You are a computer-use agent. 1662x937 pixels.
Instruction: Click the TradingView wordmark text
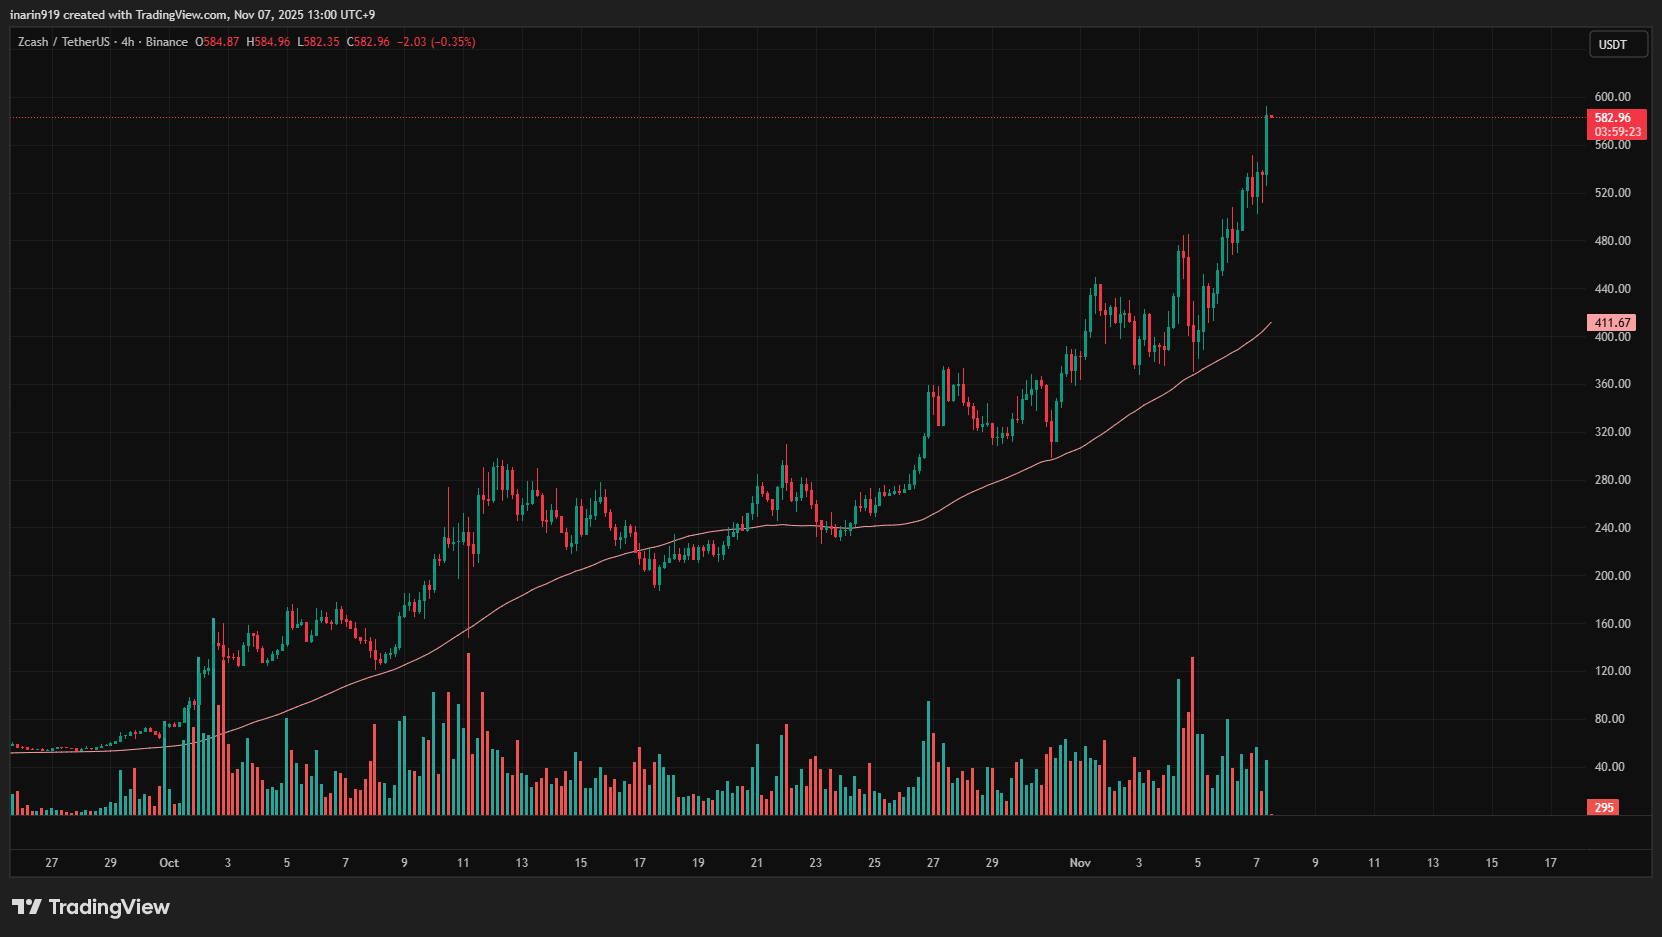coord(109,907)
